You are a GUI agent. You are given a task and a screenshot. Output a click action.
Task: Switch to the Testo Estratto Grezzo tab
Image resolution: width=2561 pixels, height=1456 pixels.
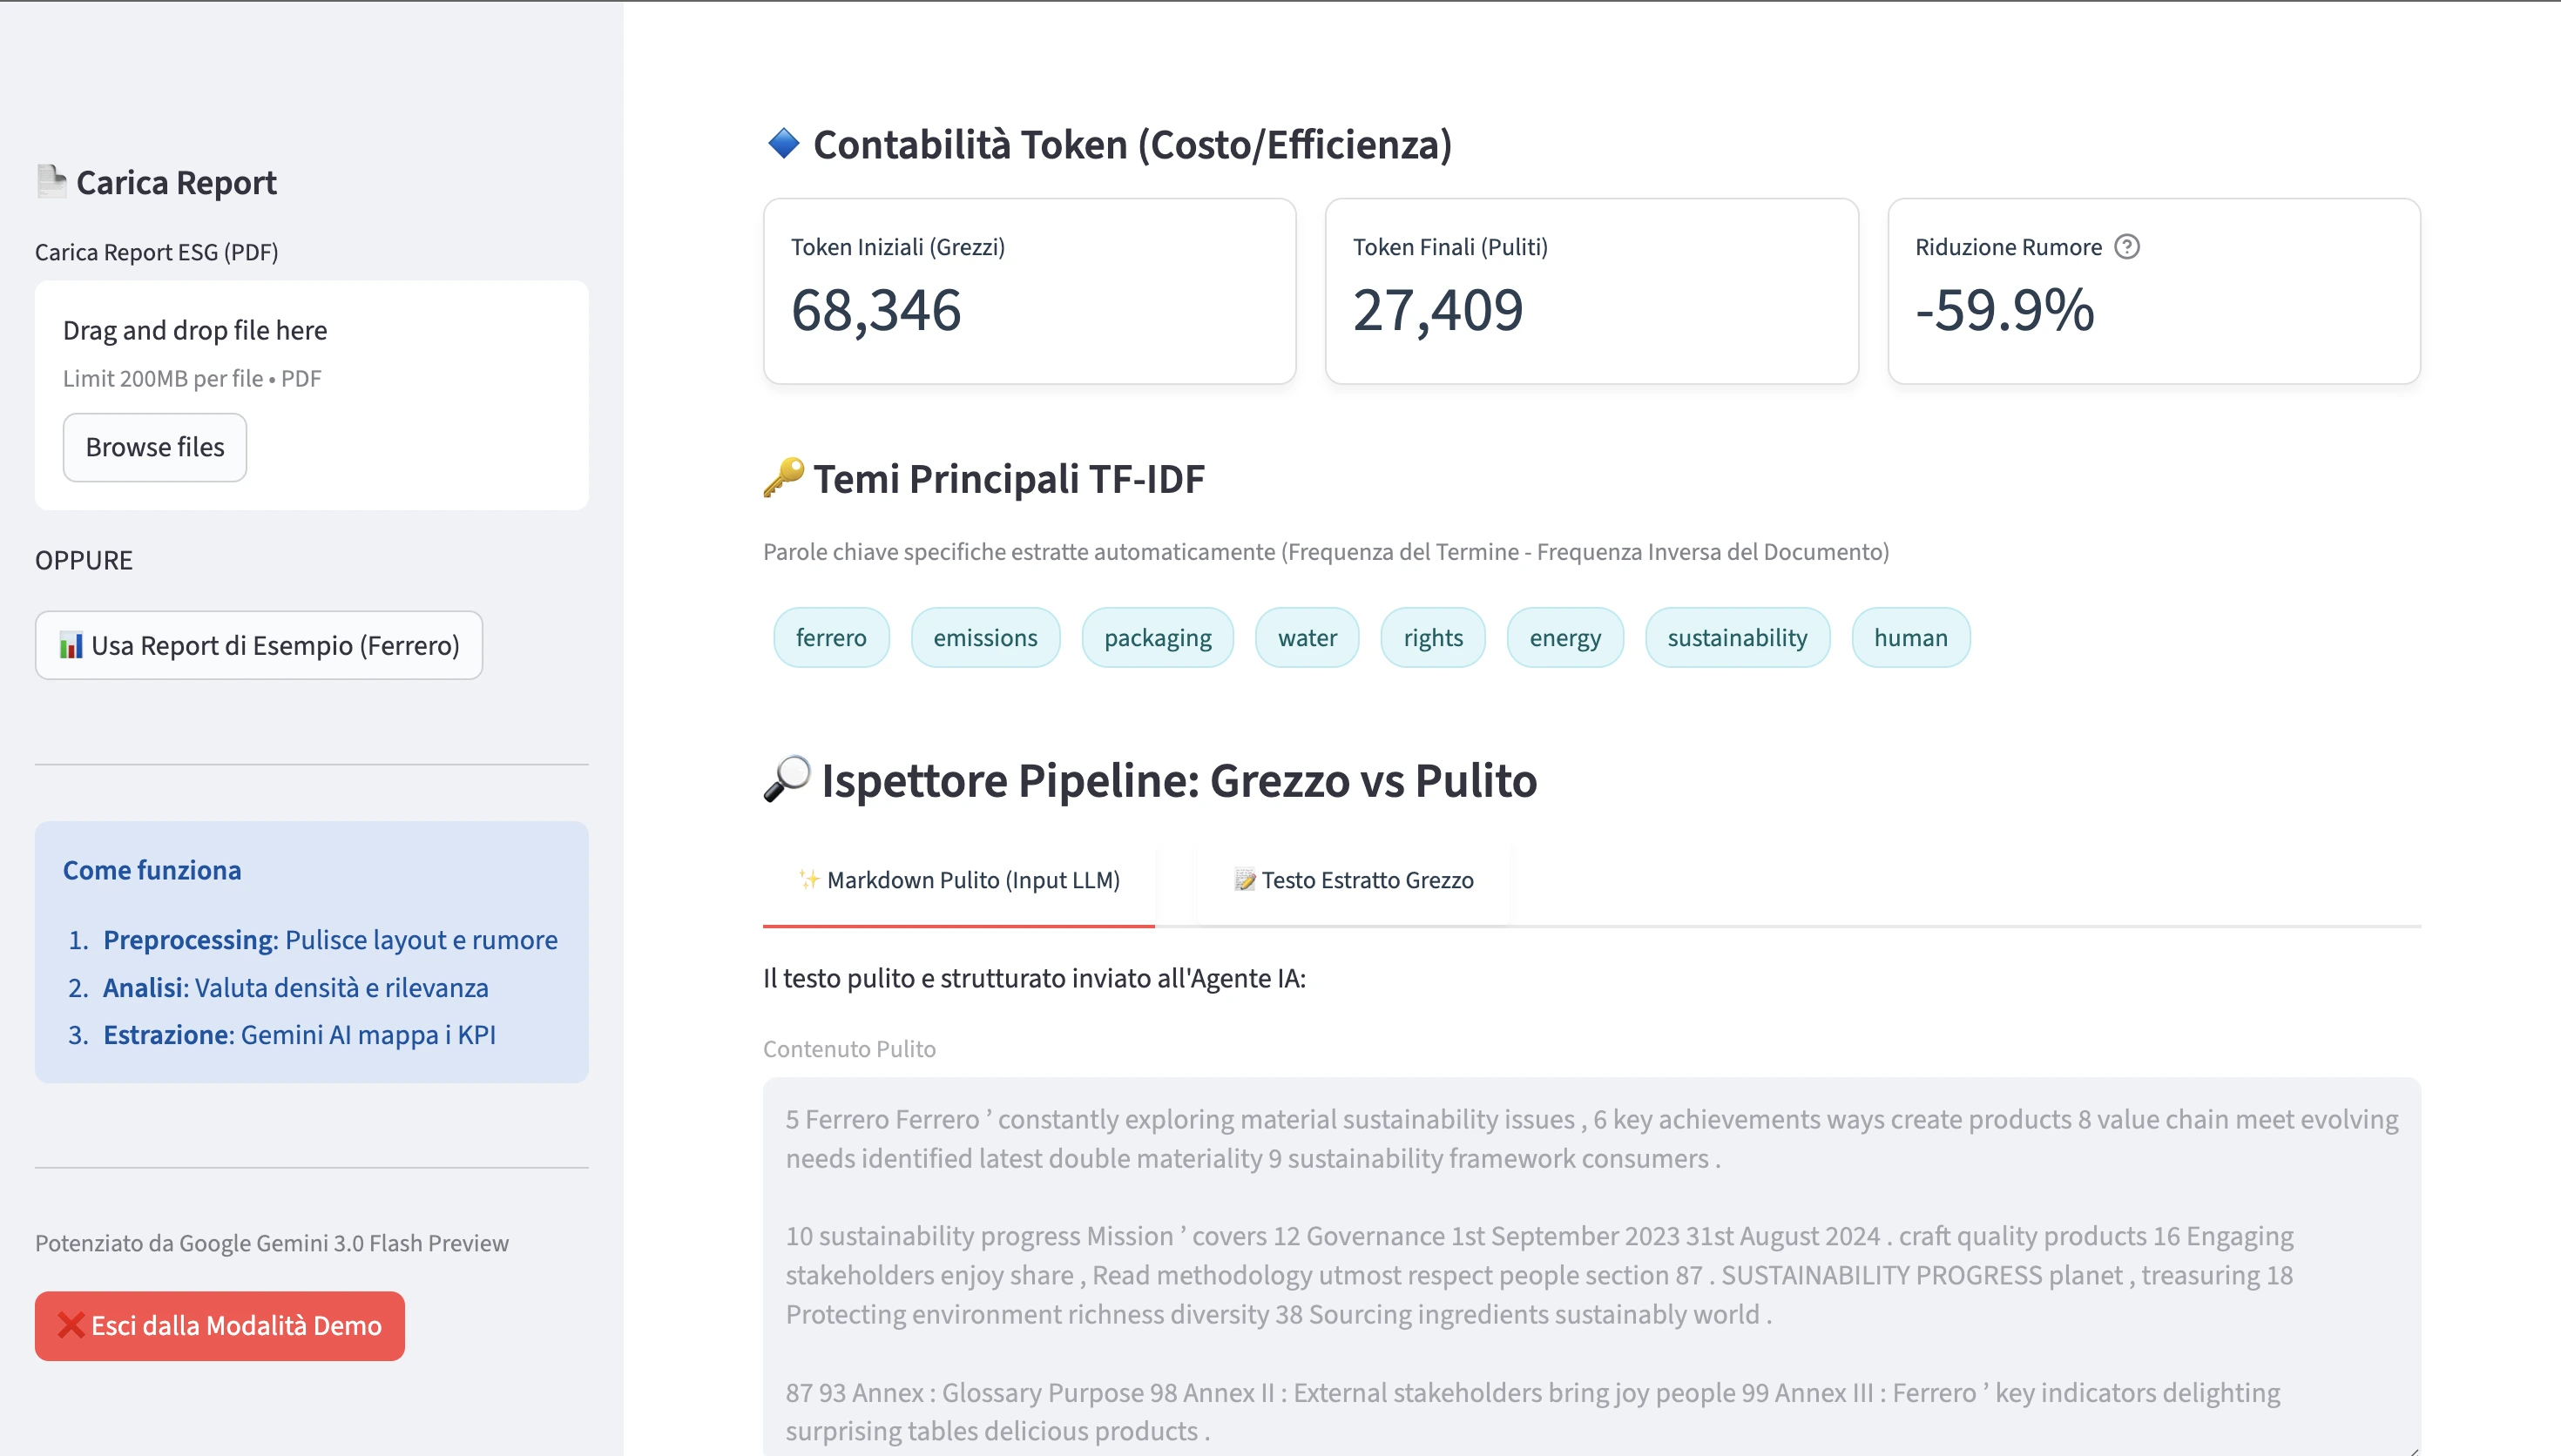coord(1354,880)
